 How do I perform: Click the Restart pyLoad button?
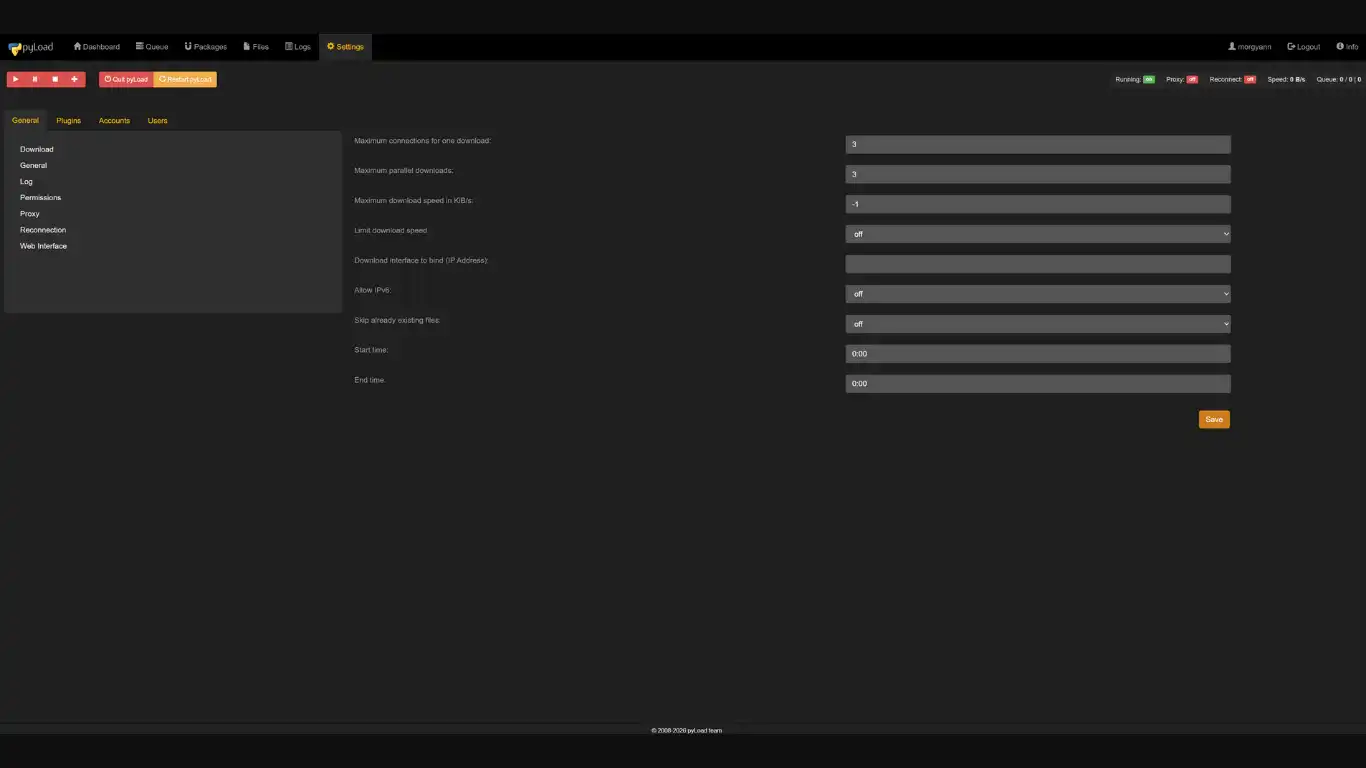[185, 79]
